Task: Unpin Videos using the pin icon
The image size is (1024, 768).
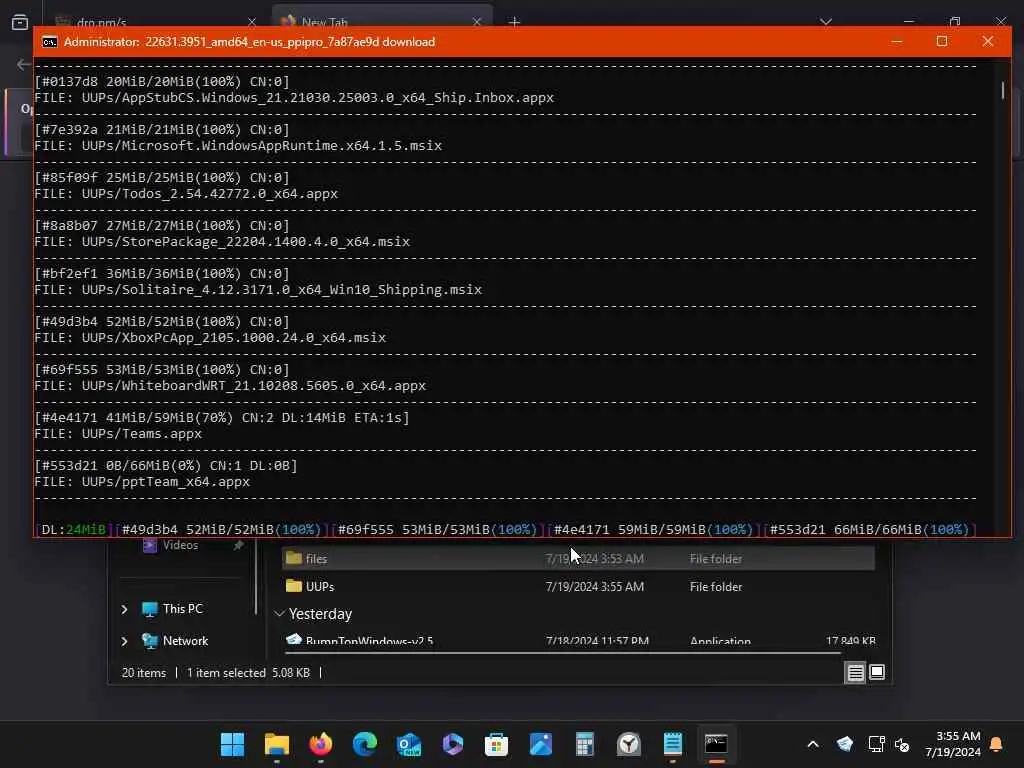Action: pyautogui.click(x=238, y=545)
